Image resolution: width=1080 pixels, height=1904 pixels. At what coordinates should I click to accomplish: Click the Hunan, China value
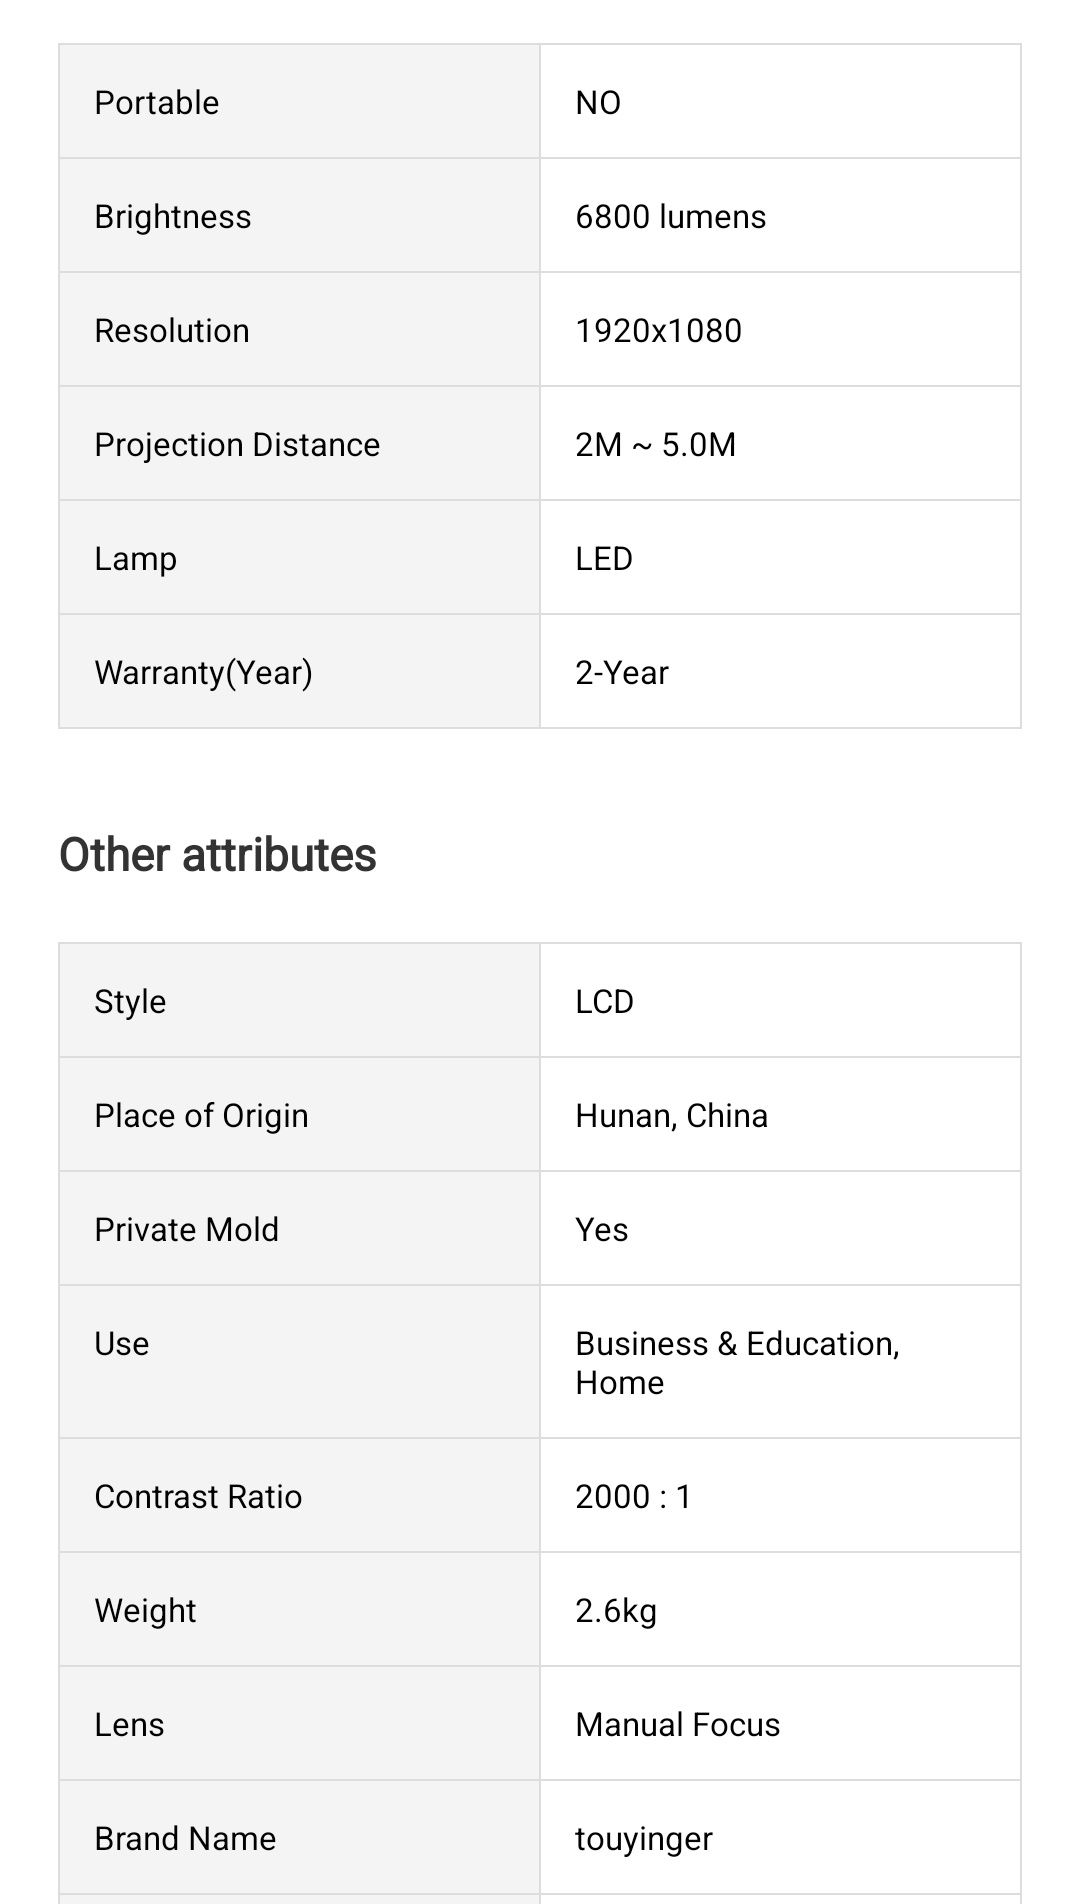point(671,1115)
